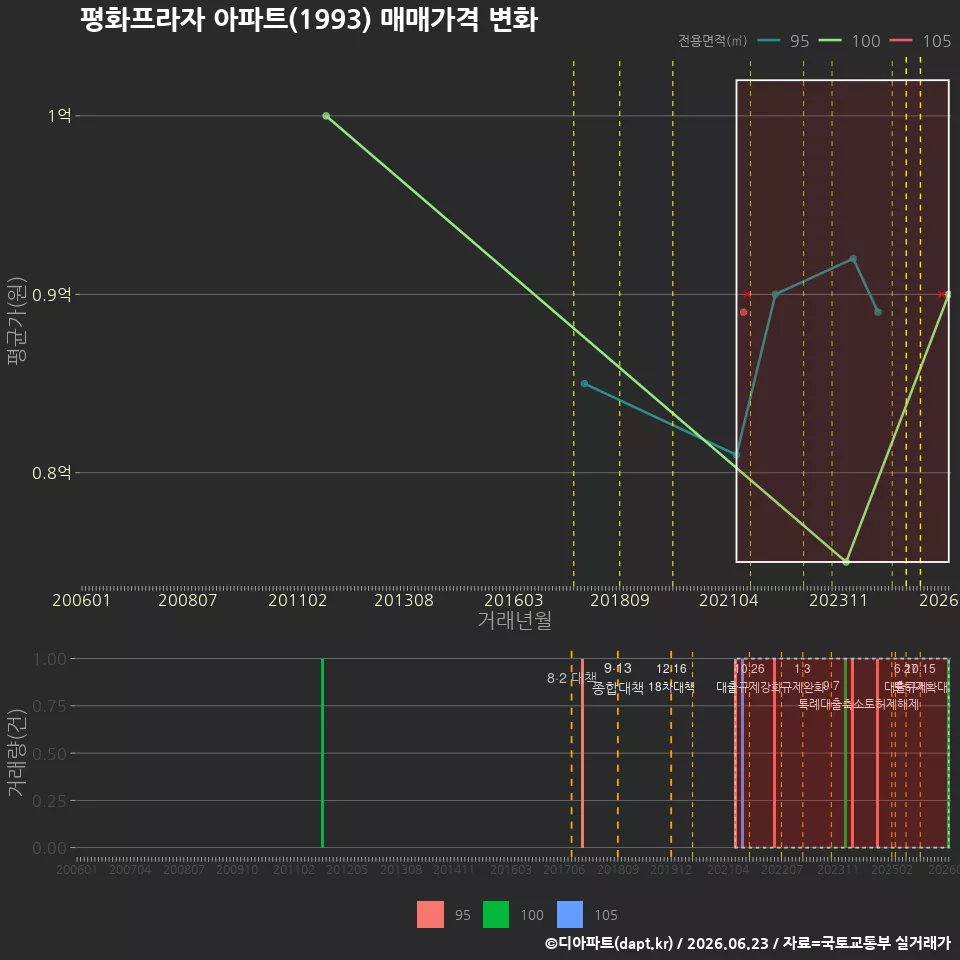Click the 12·16 18차대책 marker label

671,678
